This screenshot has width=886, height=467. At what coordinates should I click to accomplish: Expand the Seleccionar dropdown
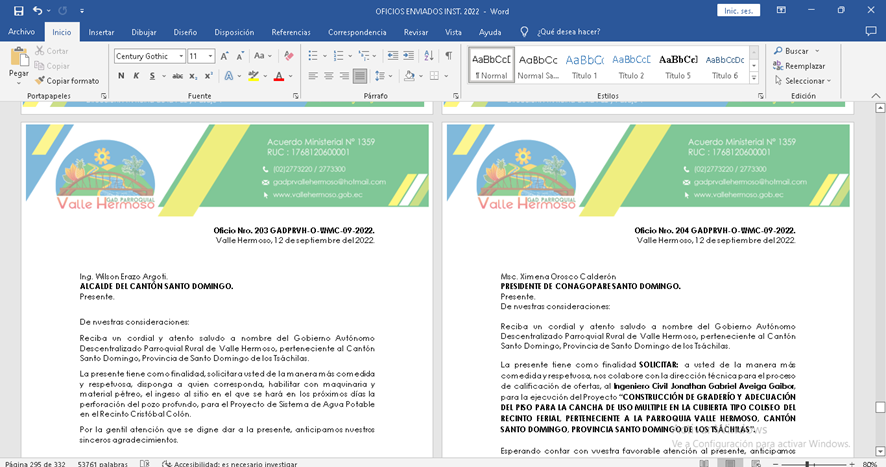click(804, 81)
